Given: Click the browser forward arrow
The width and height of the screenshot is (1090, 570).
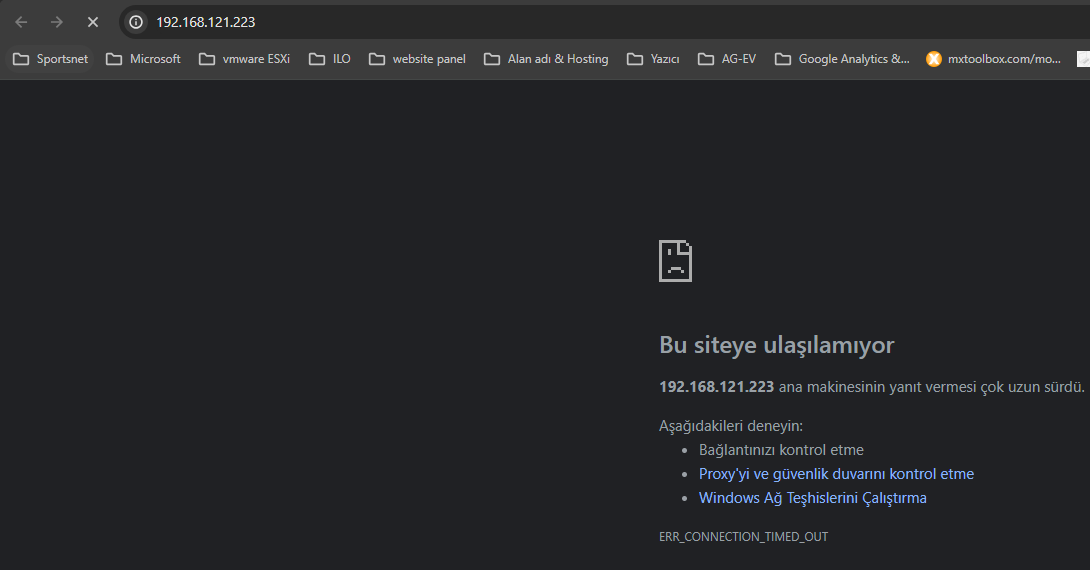Looking at the screenshot, I should click(x=56, y=22).
